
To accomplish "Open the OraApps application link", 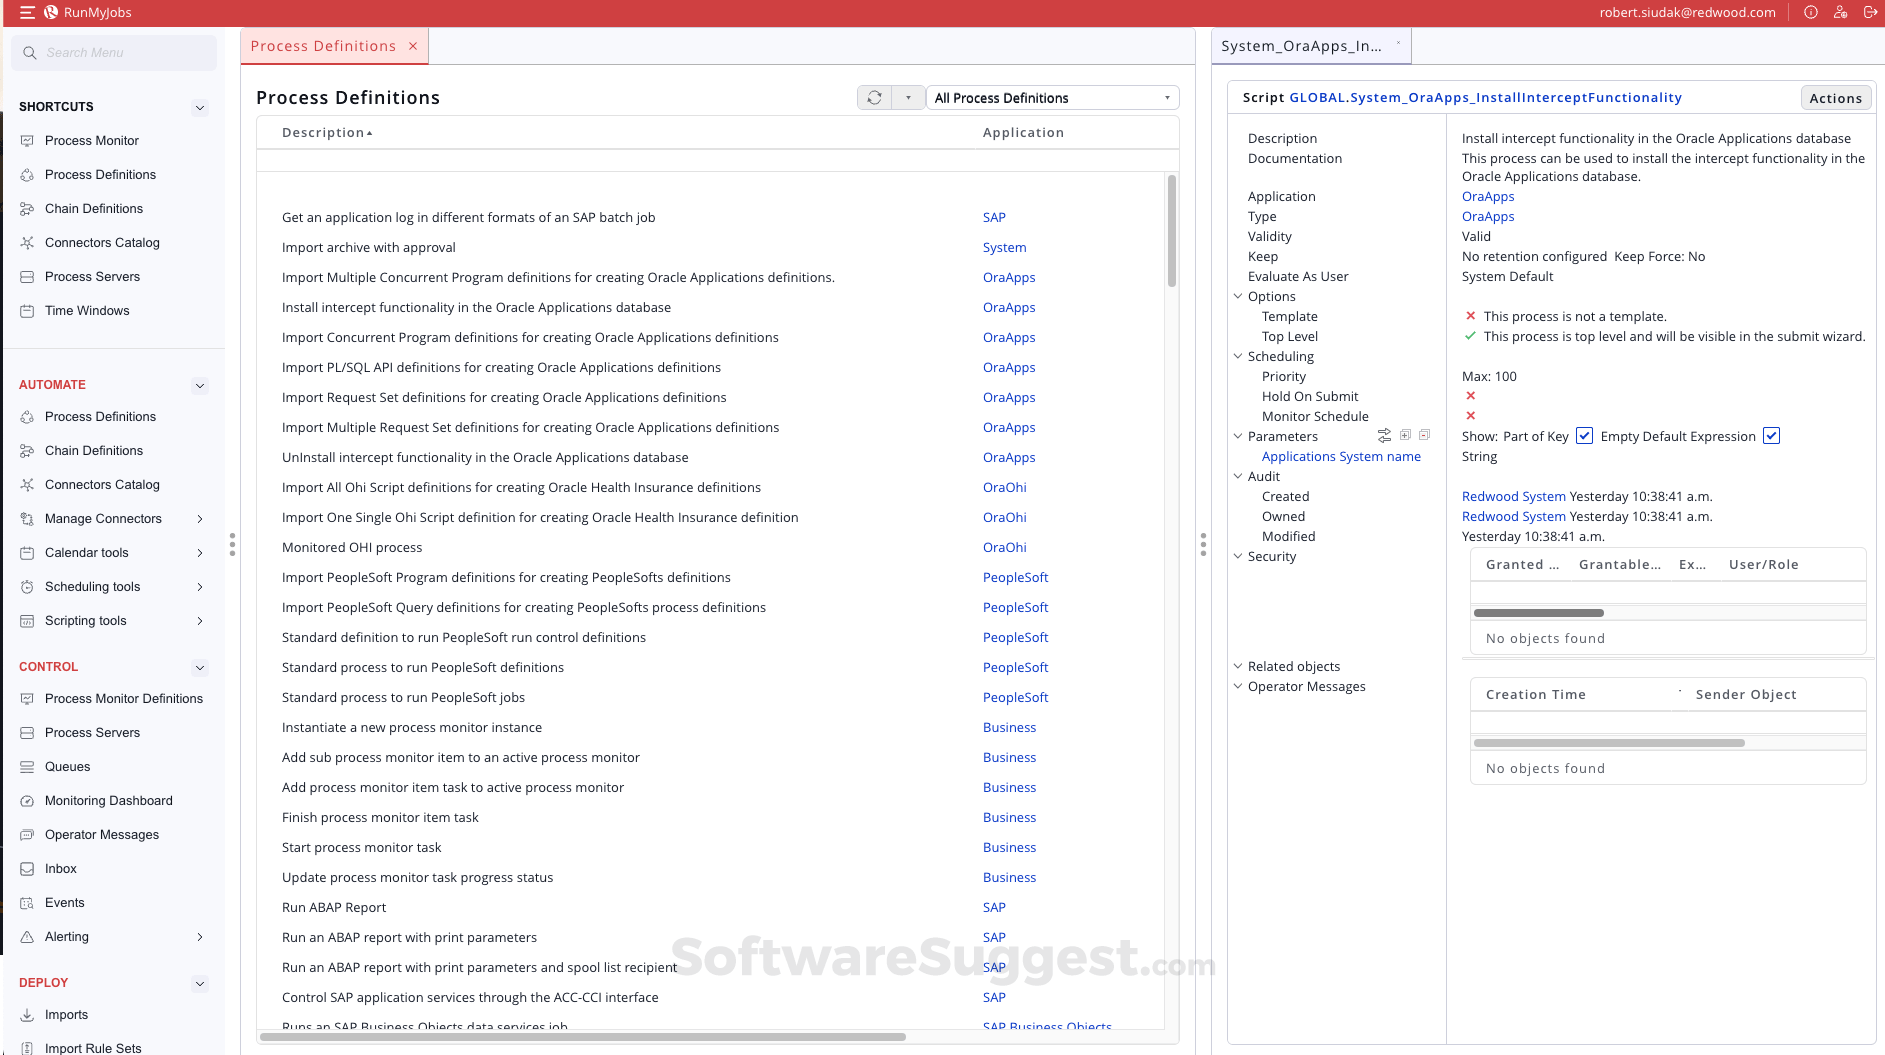I will point(1487,196).
